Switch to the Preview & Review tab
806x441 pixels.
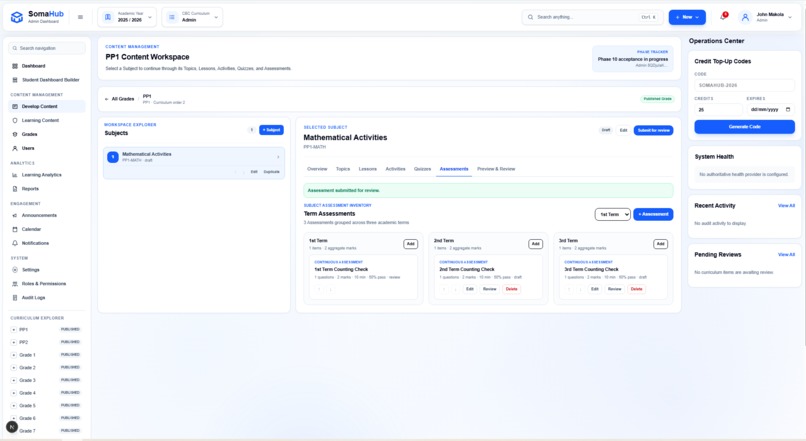pos(496,169)
